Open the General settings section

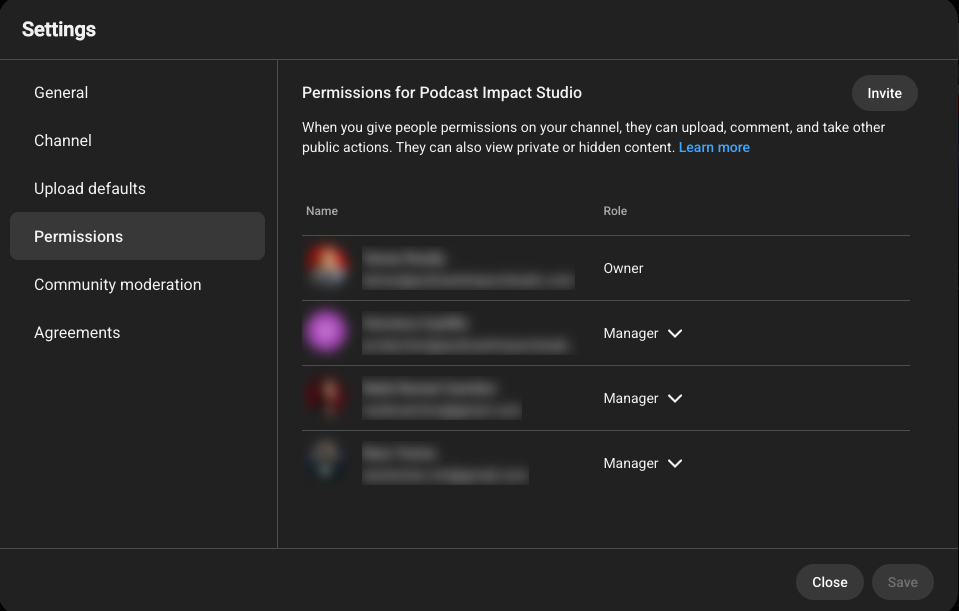pyautogui.click(x=137, y=92)
